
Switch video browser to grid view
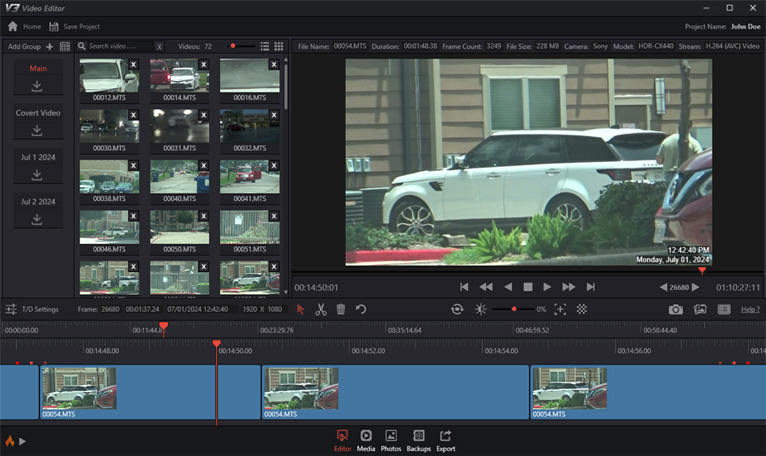tap(279, 46)
